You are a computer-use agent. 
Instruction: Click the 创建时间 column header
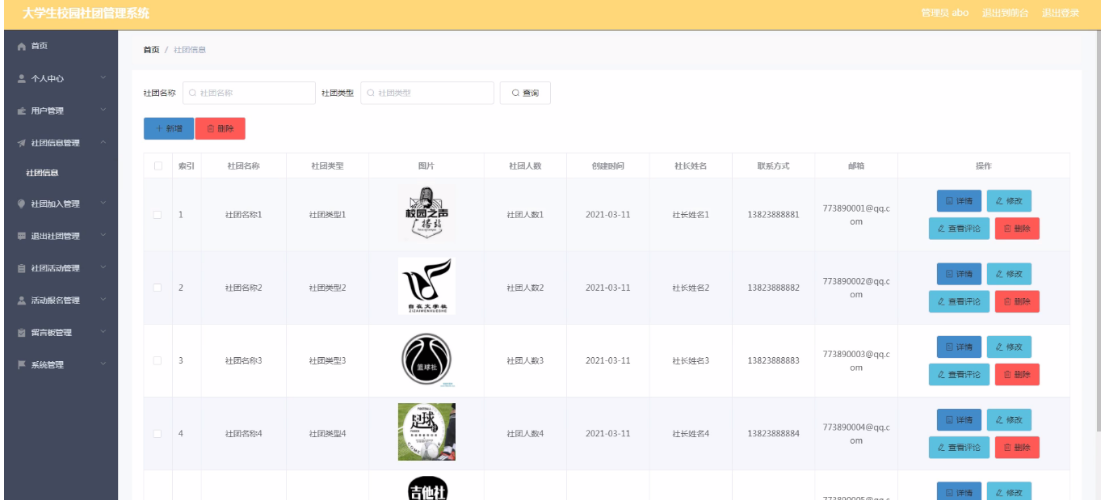click(607, 166)
